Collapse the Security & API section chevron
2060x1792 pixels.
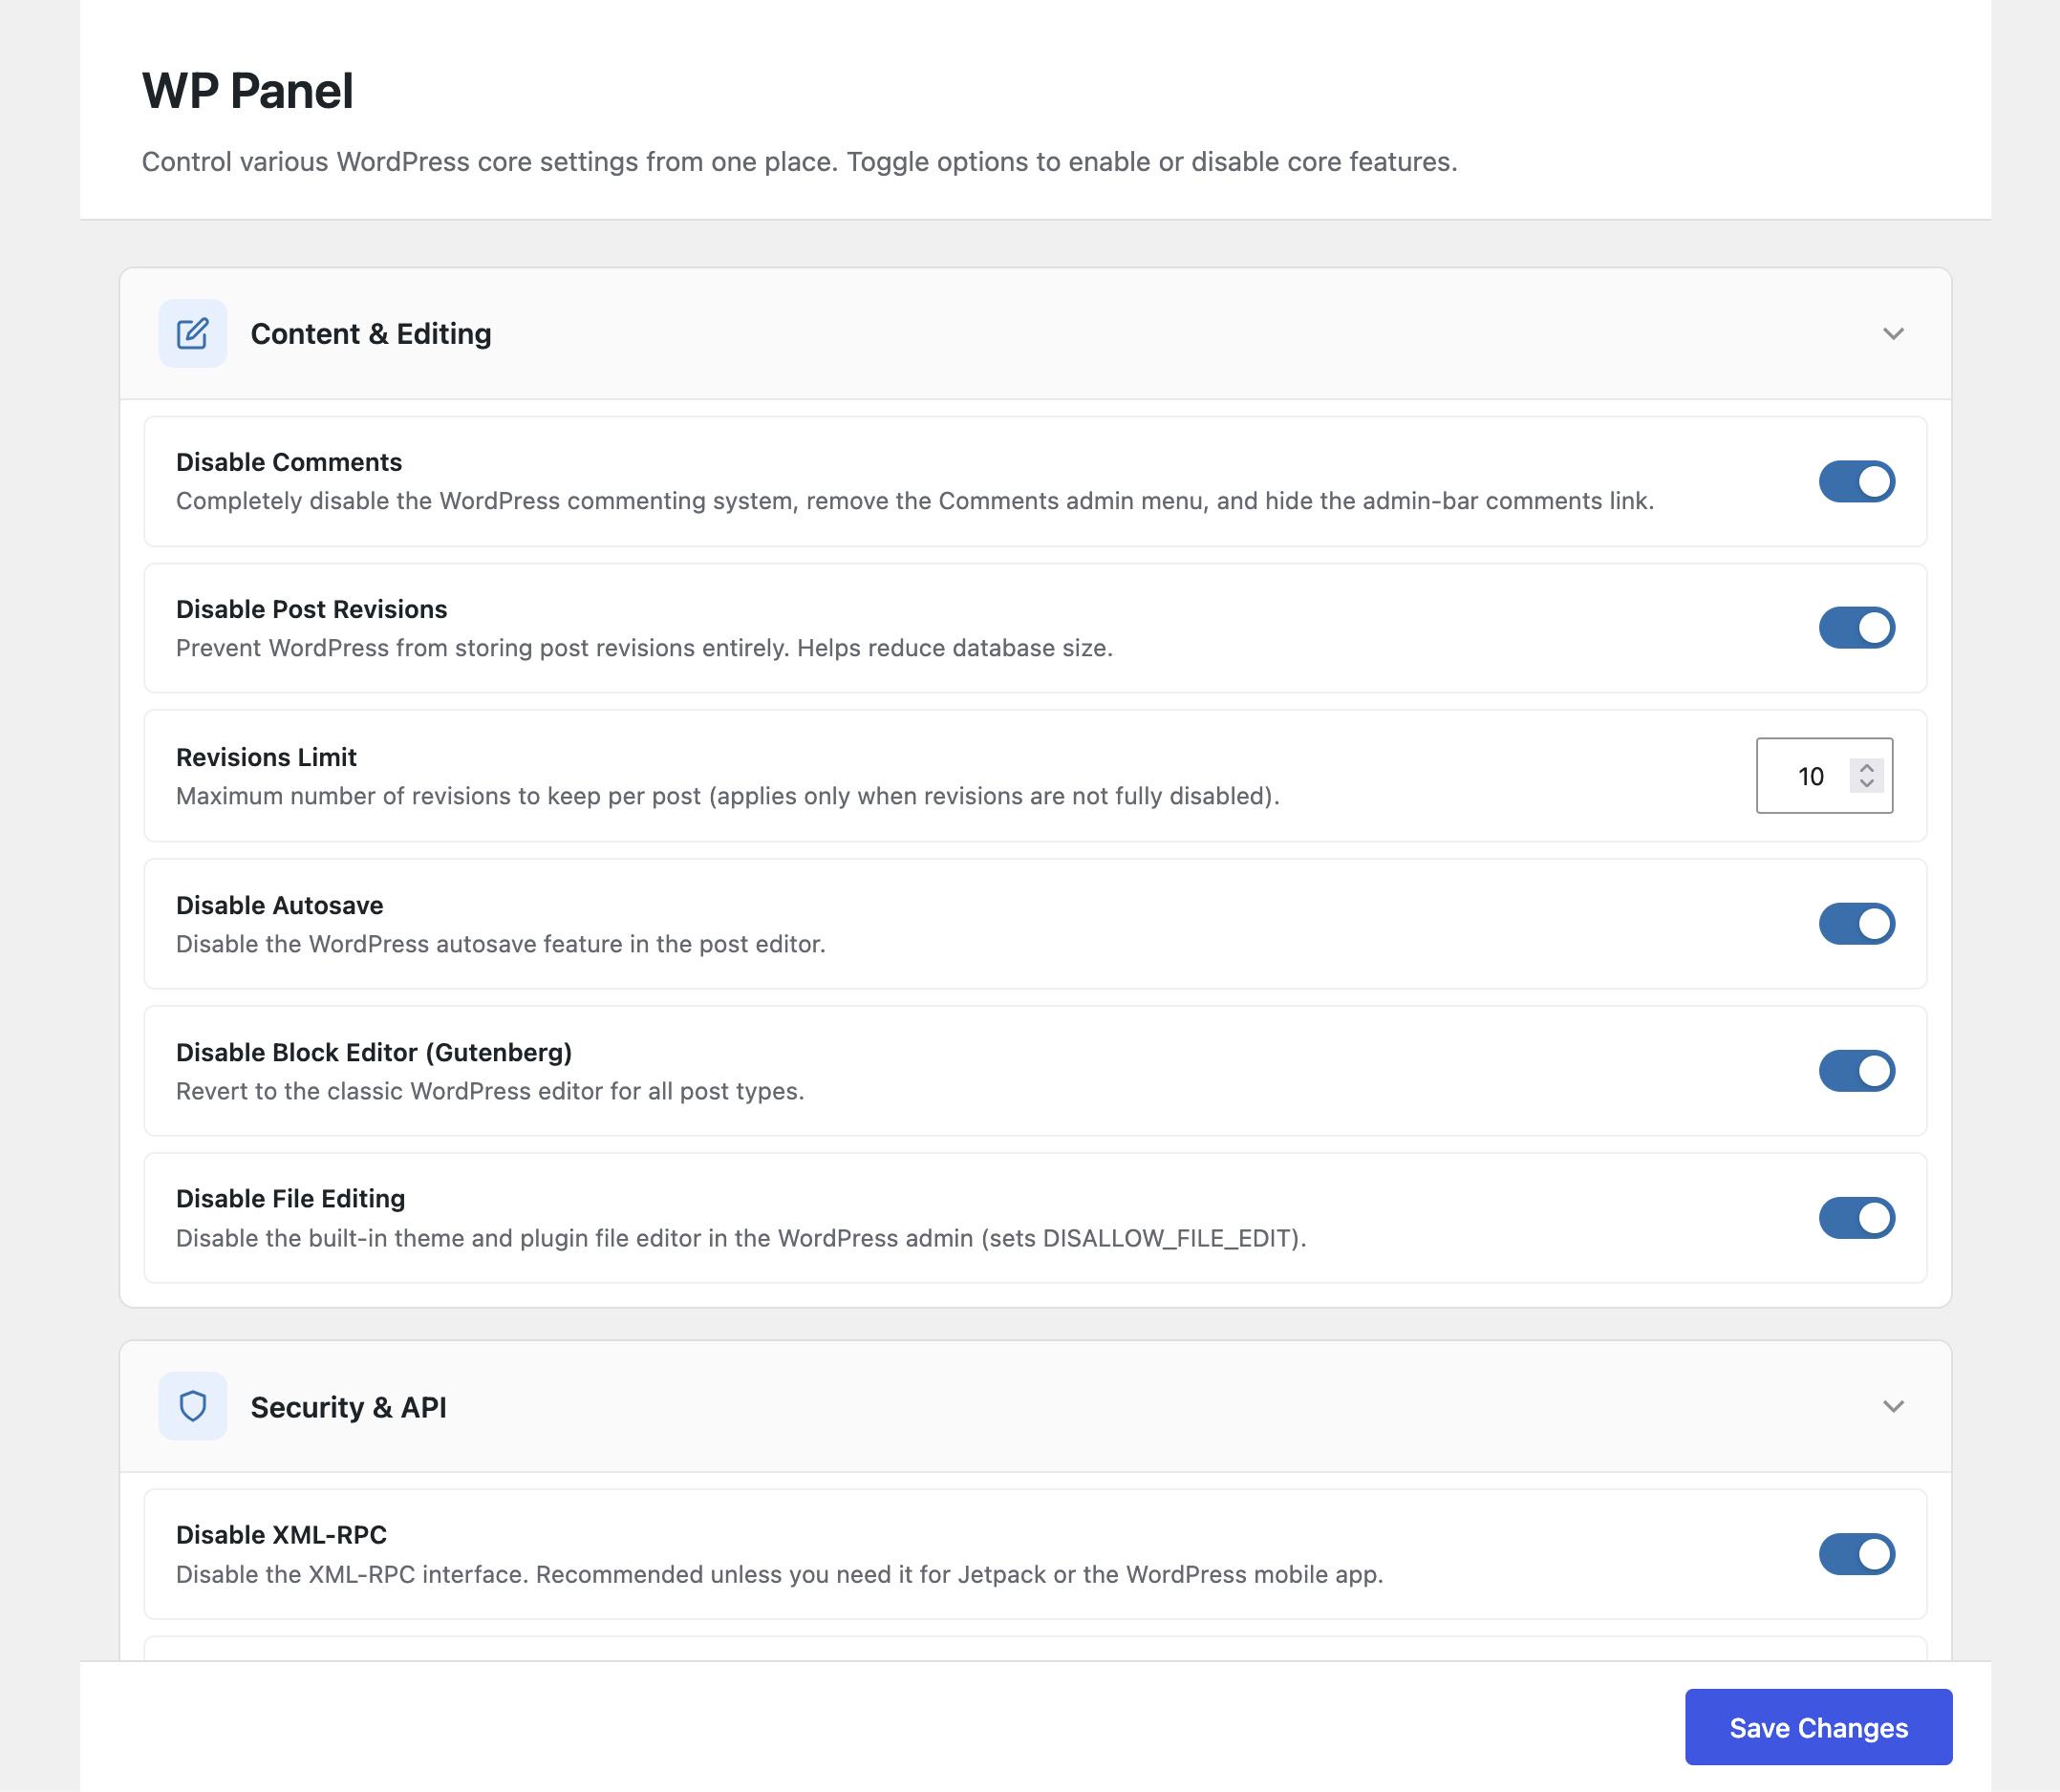(x=1893, y=1406)
